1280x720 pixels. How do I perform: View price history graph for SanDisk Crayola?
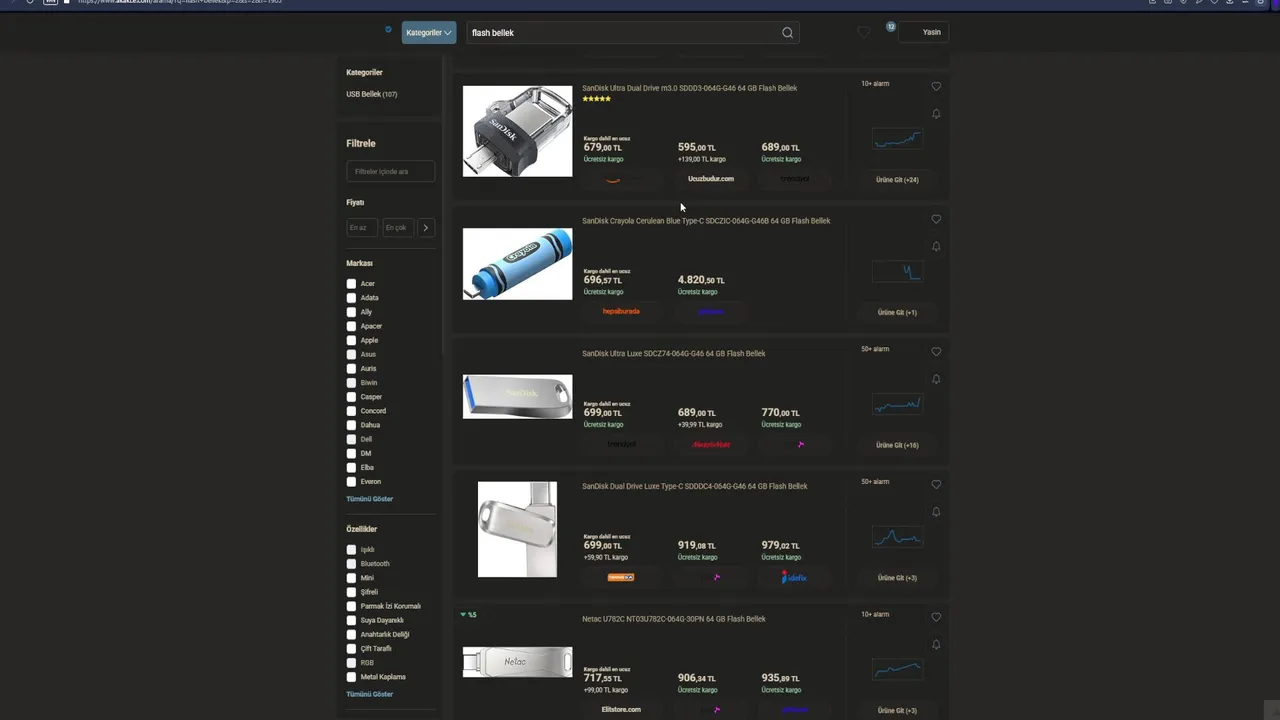[x=897, y=271]
